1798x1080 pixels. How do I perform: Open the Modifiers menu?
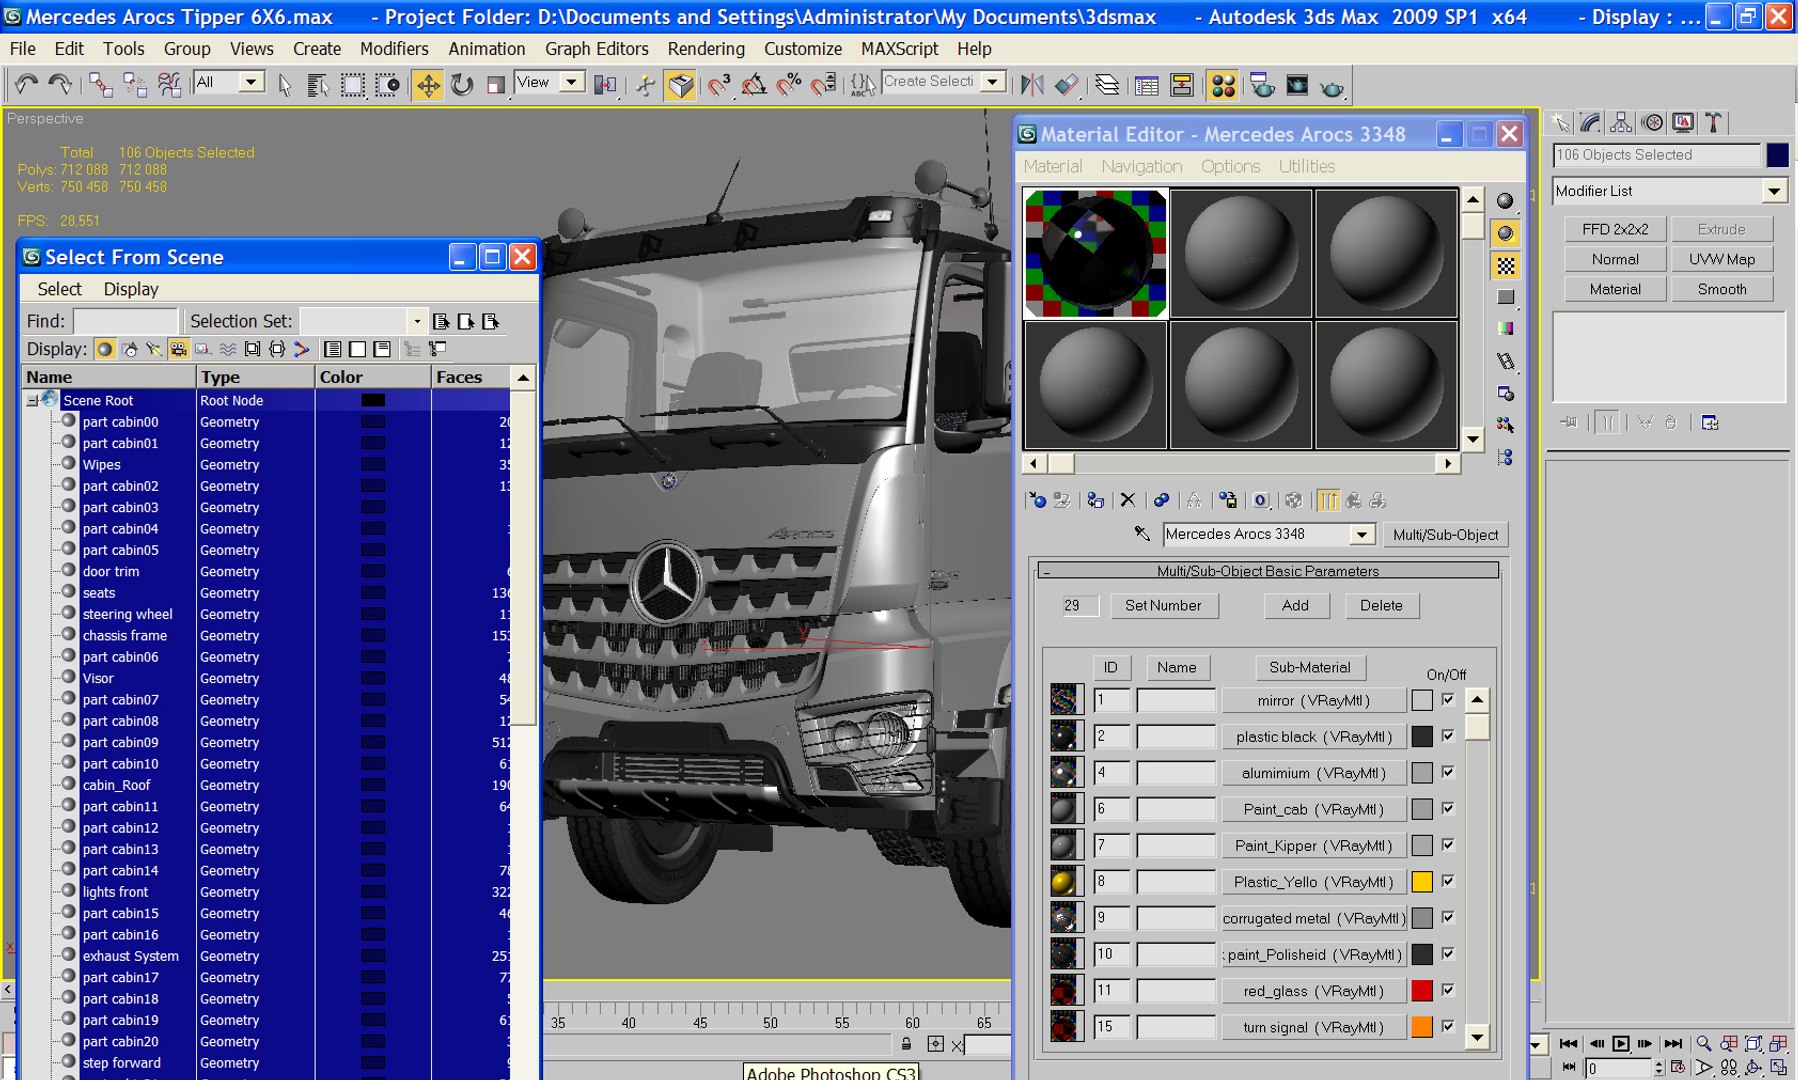[394, 48]
